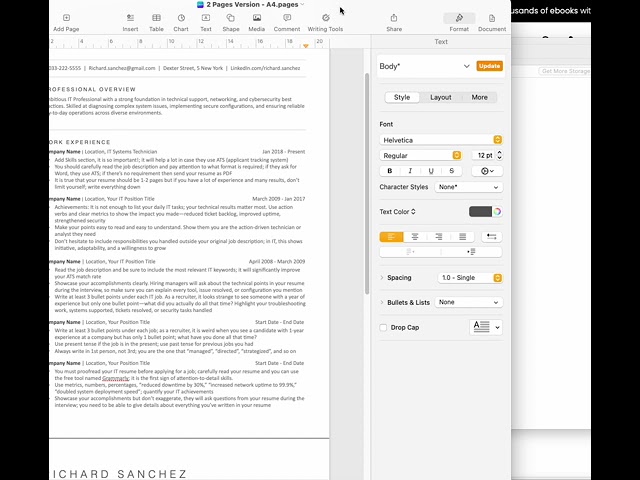Switch to the More tab
The width and height of the screenshot is (640, 480).
(x=480, y=98)
